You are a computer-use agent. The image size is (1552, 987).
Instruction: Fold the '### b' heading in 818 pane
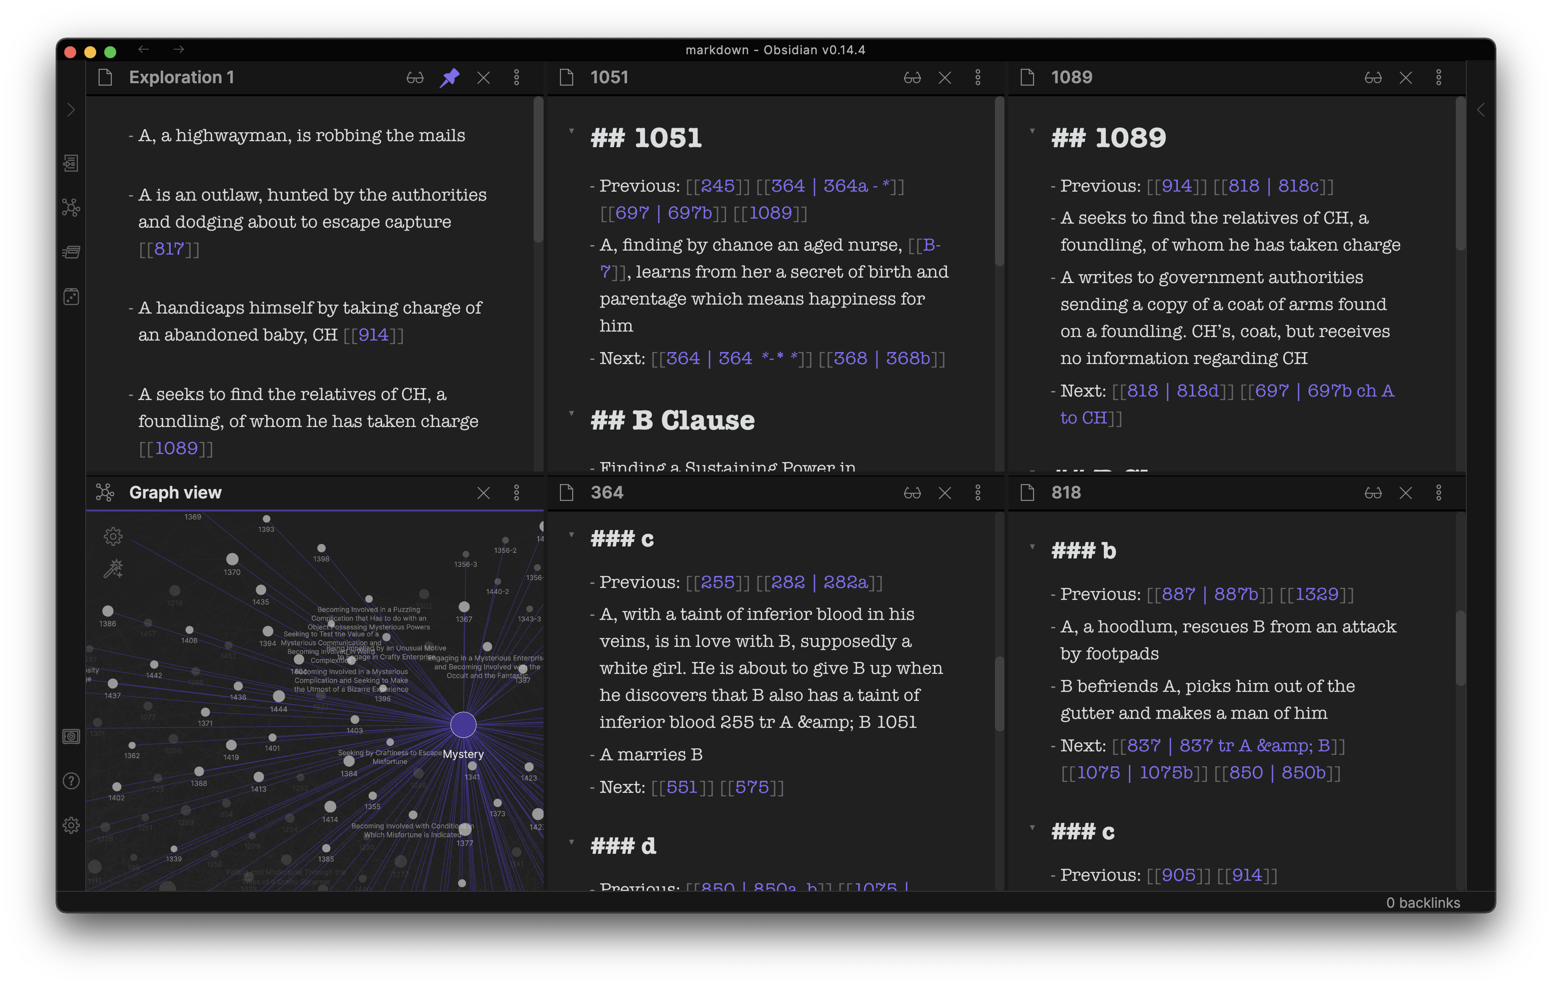pyautogui.click(x=1033, y=547)
